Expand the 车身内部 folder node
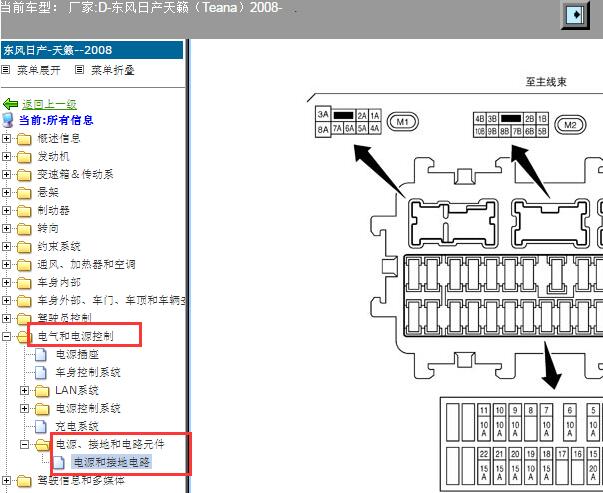Image resolution: width=603 pixels, height=493 pixels. [x=6, y=283]
